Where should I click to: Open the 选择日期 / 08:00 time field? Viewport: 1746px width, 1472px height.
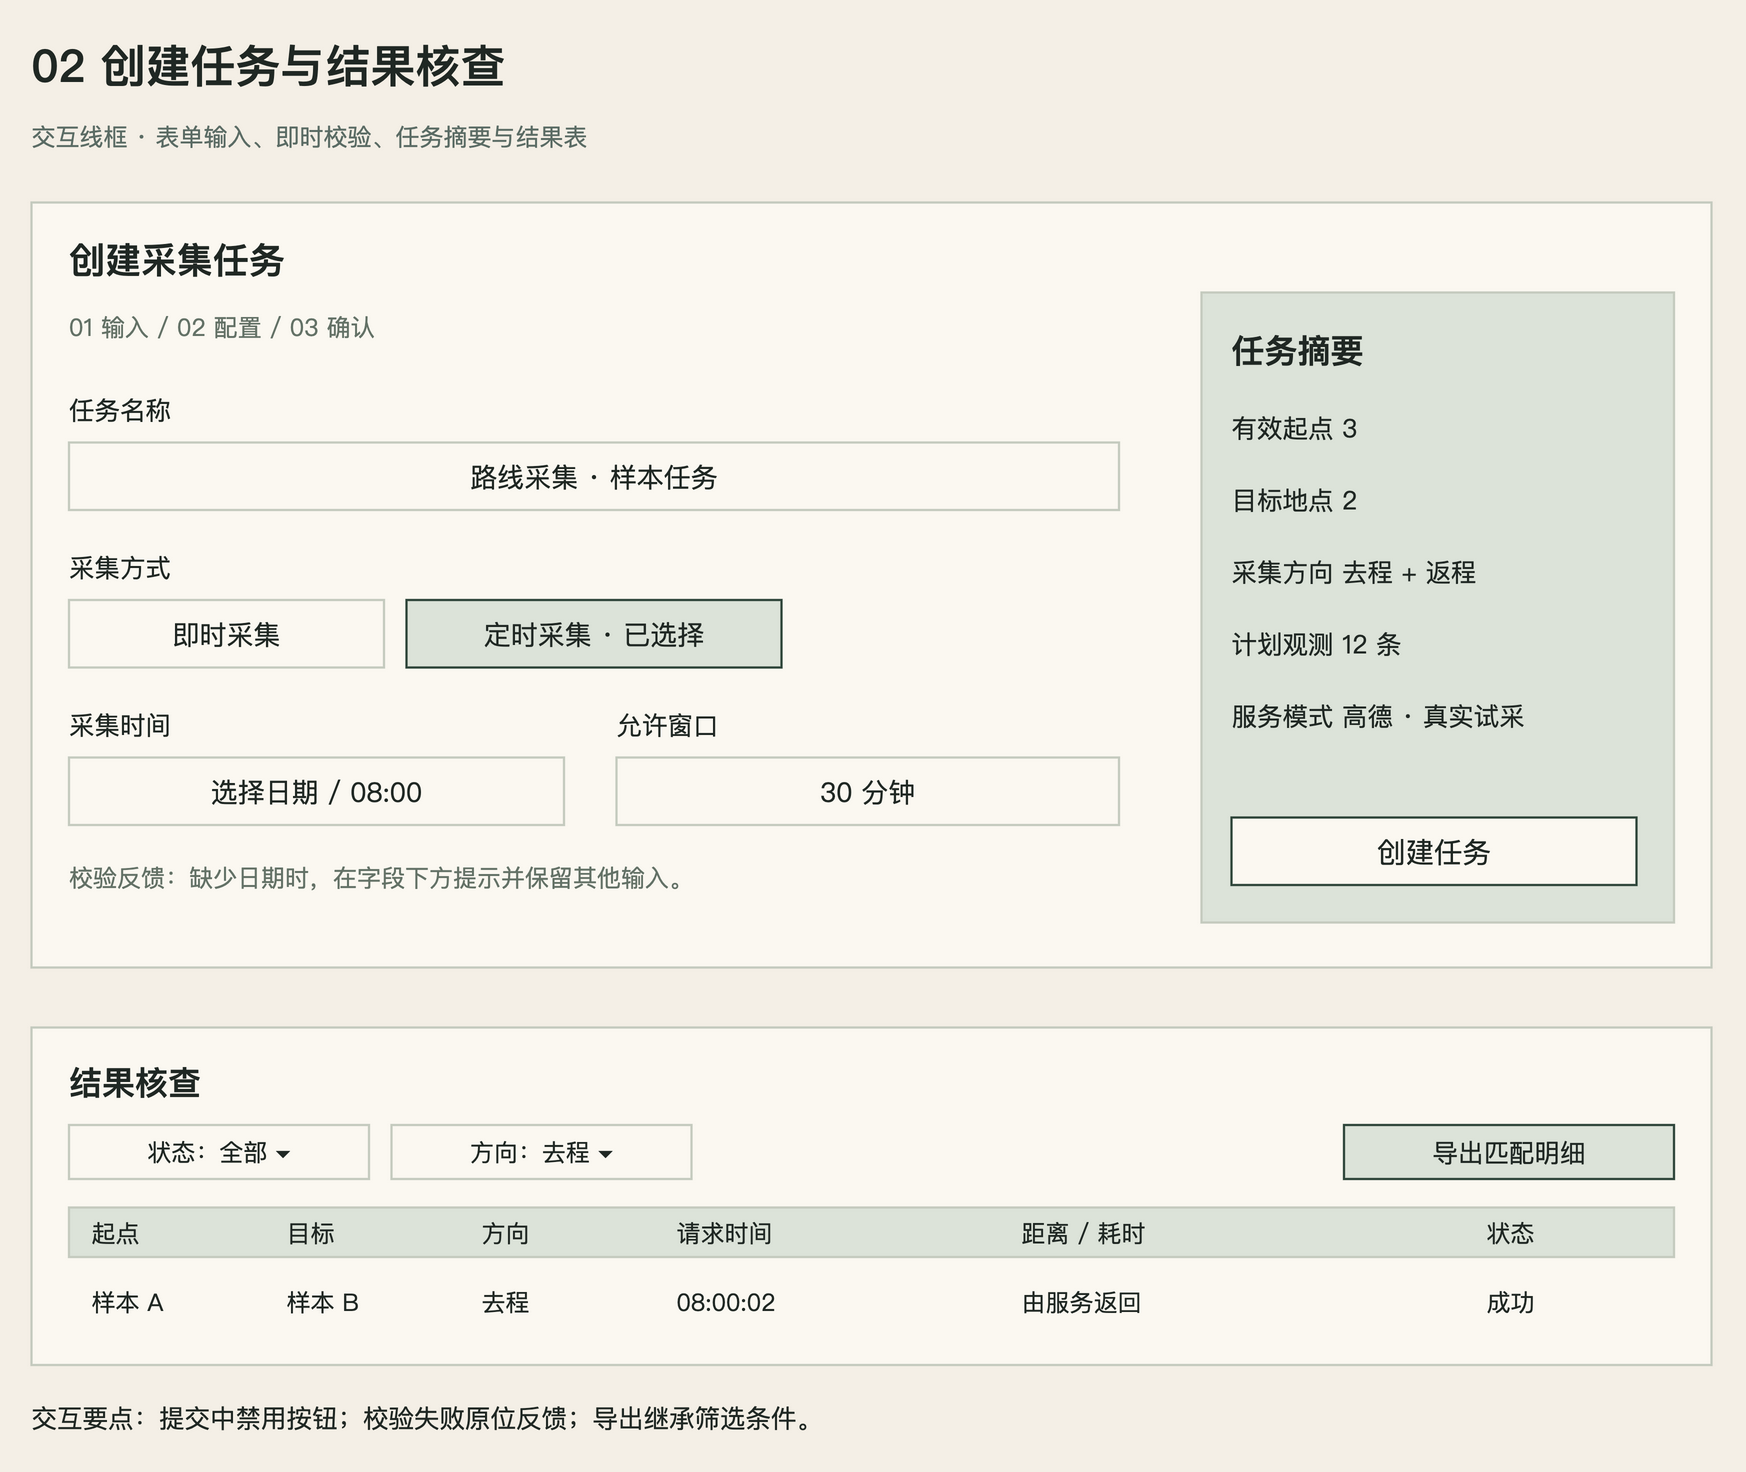pyautogui.click(x=316, y=791)
